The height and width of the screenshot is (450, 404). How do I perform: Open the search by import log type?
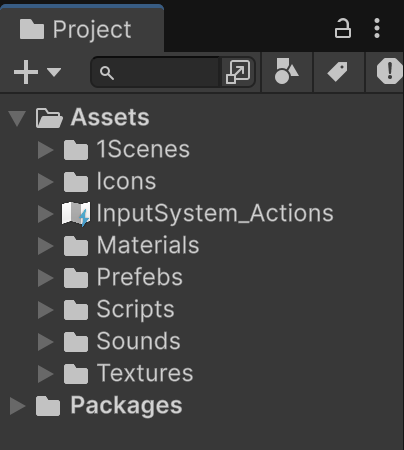click(389, 71)
